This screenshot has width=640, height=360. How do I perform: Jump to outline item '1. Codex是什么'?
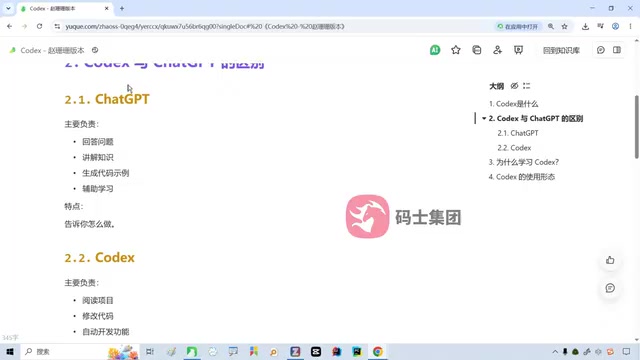point(513,104)
